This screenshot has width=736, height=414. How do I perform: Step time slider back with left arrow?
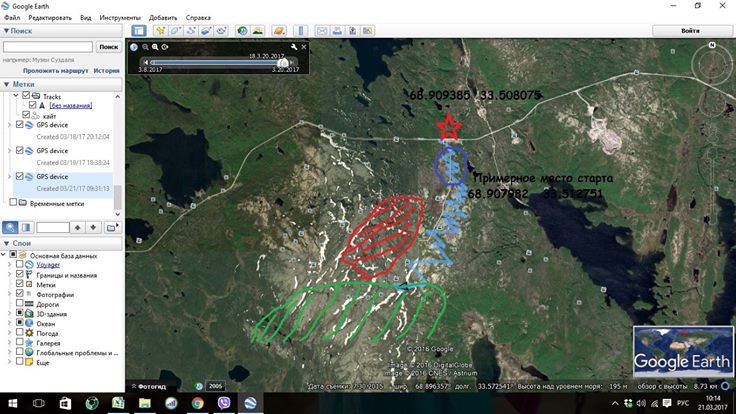click(x=146, y=62)
